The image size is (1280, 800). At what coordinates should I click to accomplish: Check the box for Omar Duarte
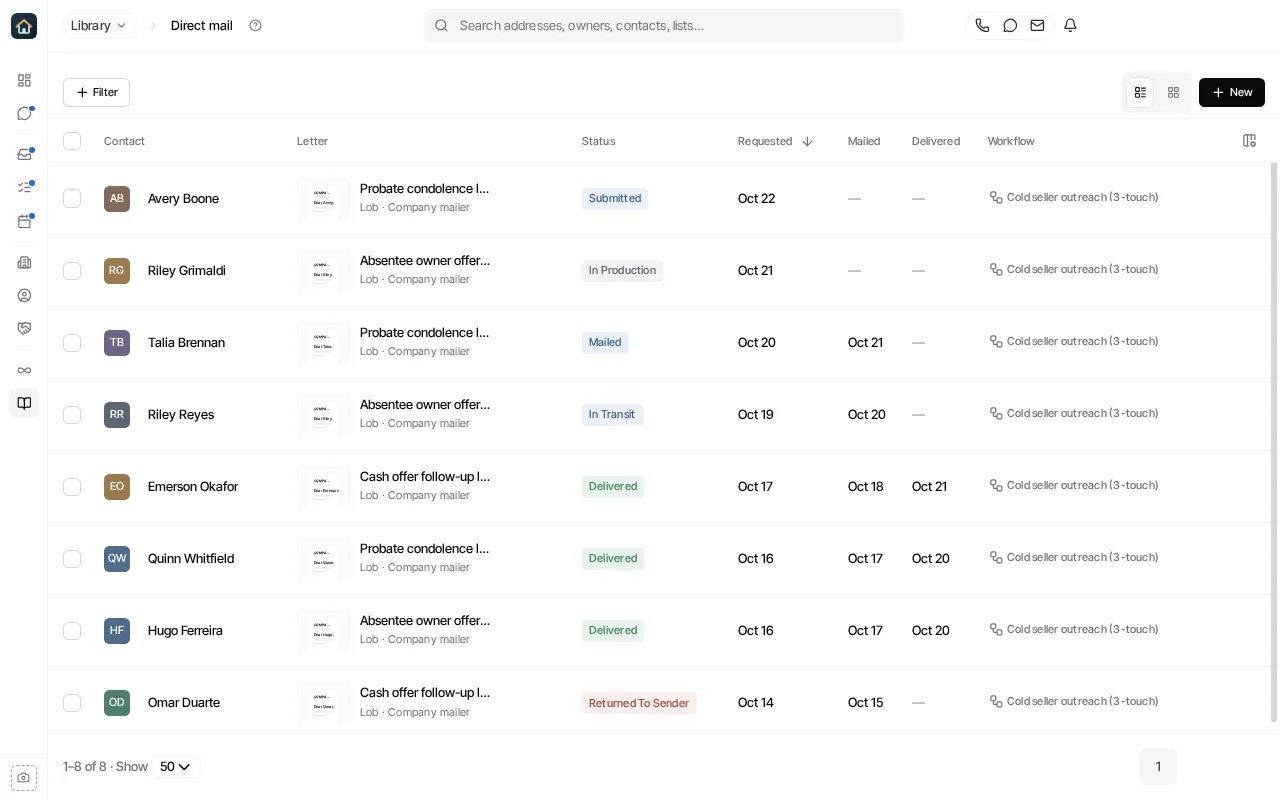72,702
